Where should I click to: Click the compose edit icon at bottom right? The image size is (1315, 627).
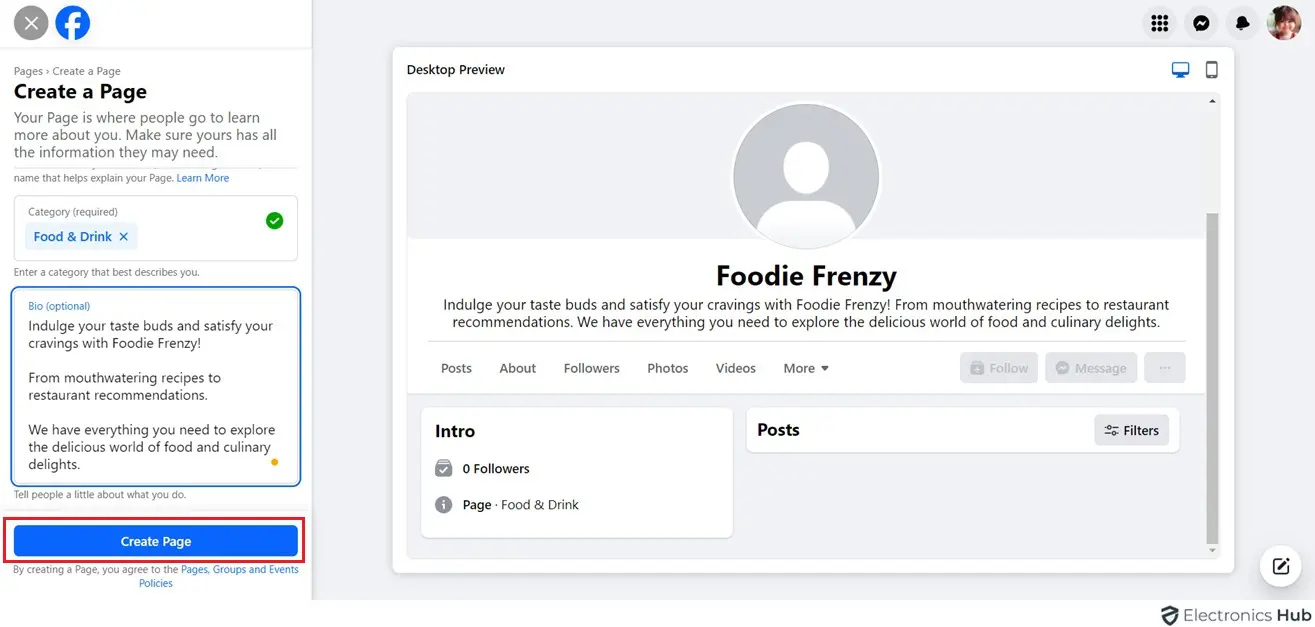click(1281, 567)
